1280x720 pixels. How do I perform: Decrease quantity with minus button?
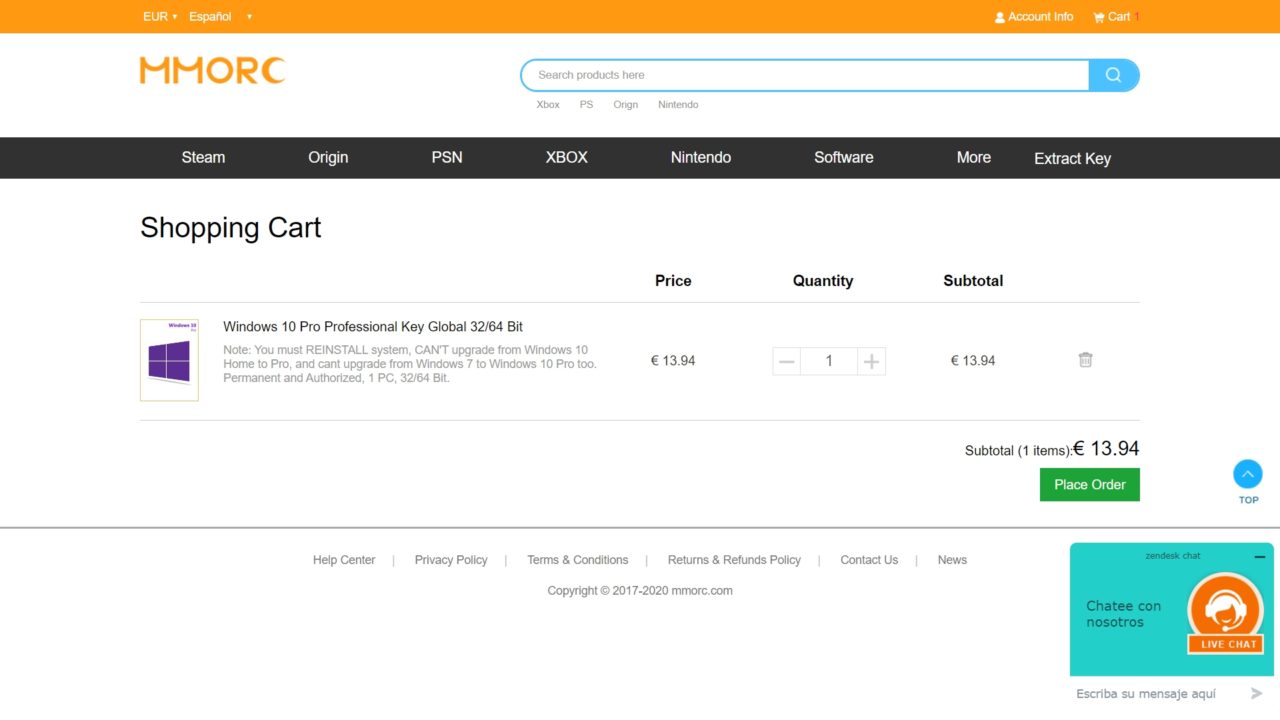787,361
